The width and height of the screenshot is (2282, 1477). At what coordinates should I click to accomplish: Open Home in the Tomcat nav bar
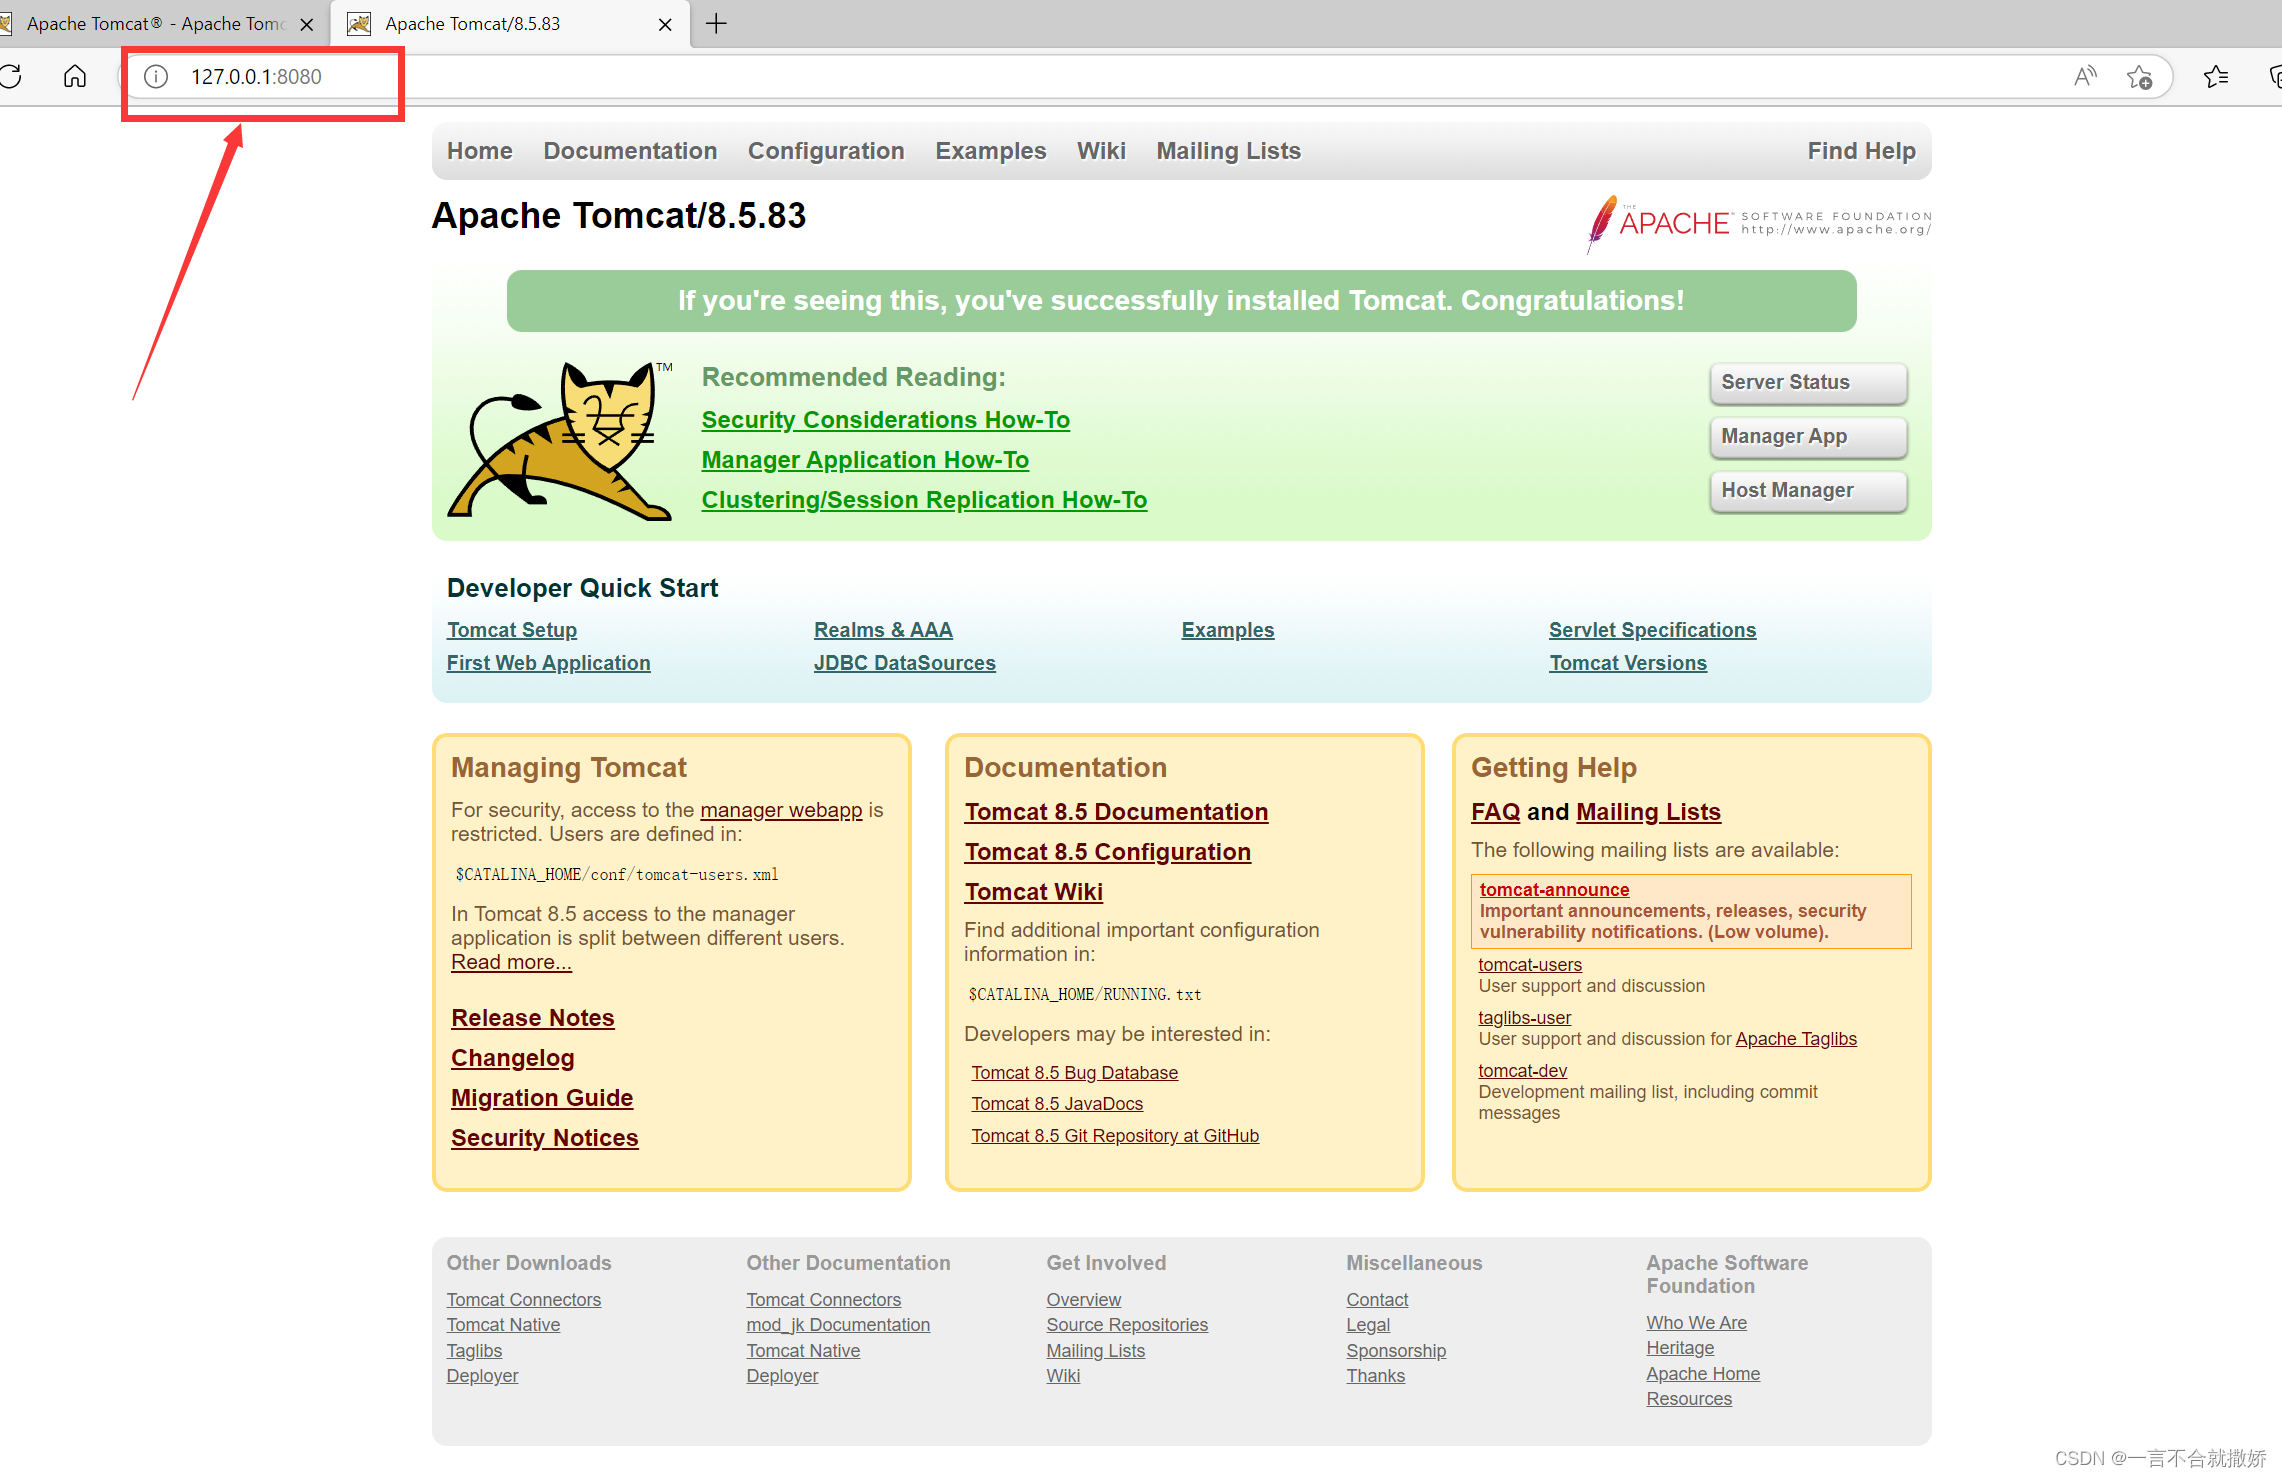coord(480,151)
